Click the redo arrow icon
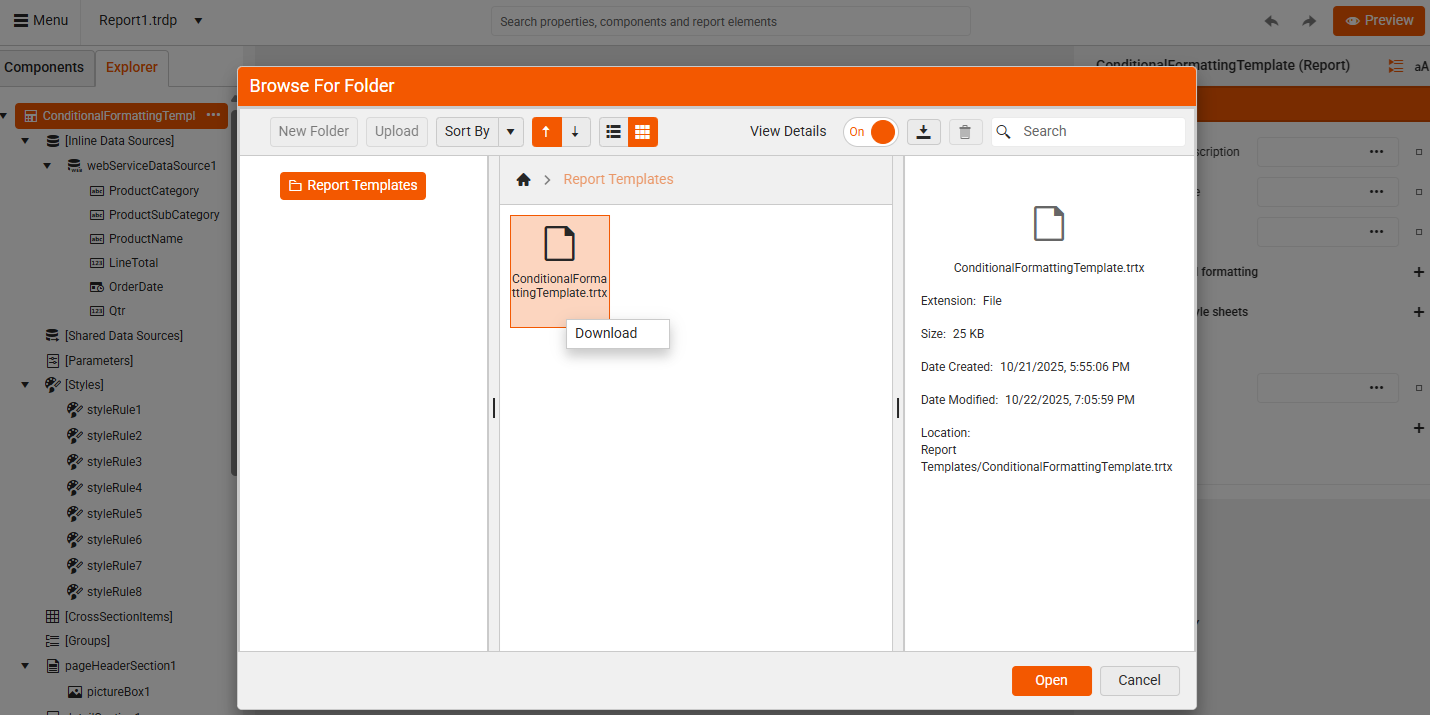1430x715 pixels. (x=1309, y=21)
